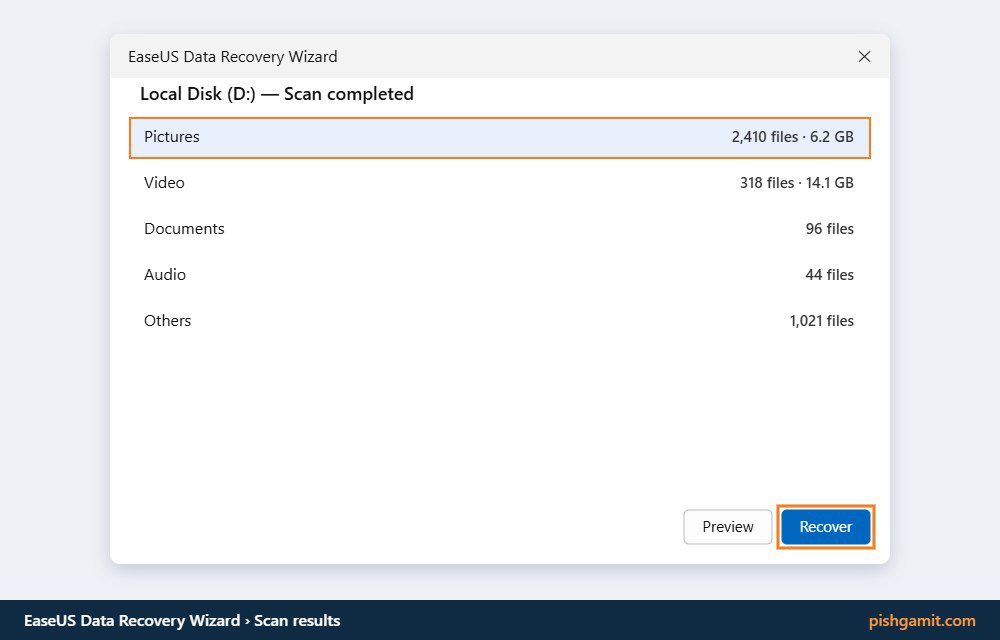Select the Video category row
Viewport: 1000px width, 640px height.
tap(499, 183)
